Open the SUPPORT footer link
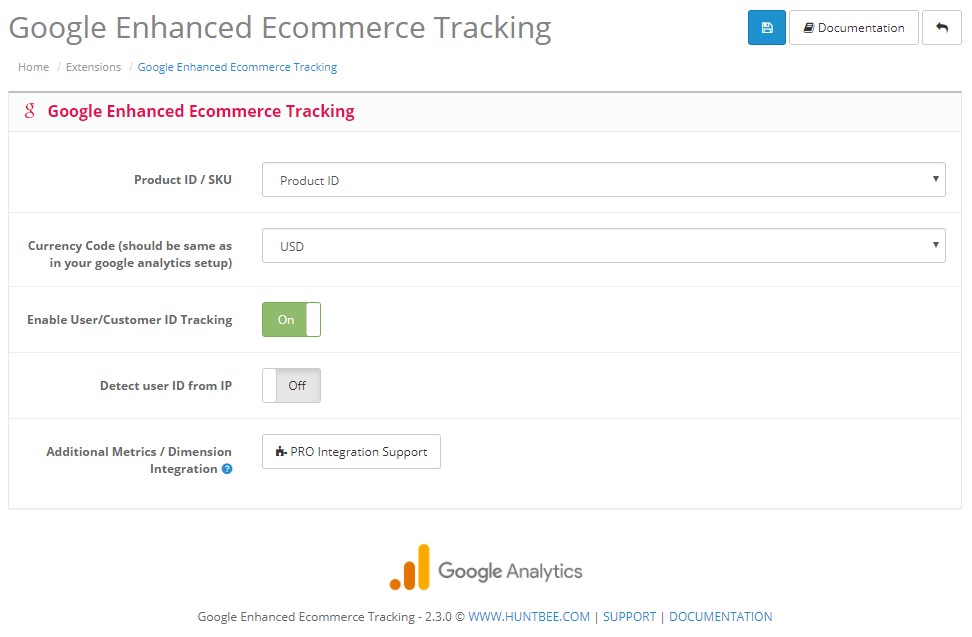972x637 pixels. click(629, 617)
